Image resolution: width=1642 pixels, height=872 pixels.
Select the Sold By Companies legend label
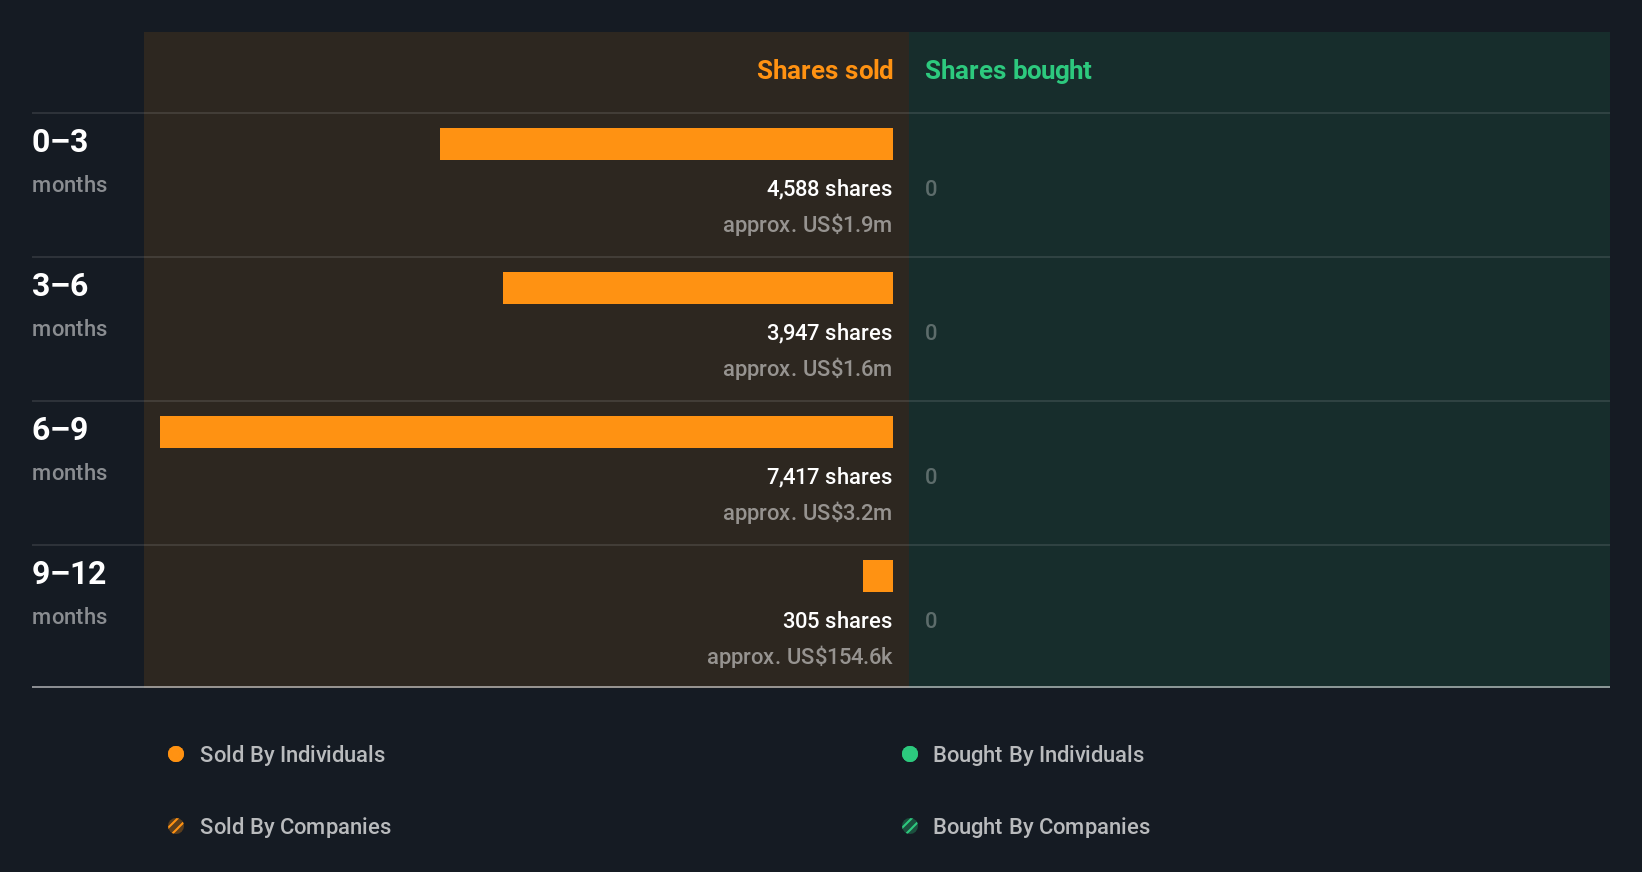(295, 826)
